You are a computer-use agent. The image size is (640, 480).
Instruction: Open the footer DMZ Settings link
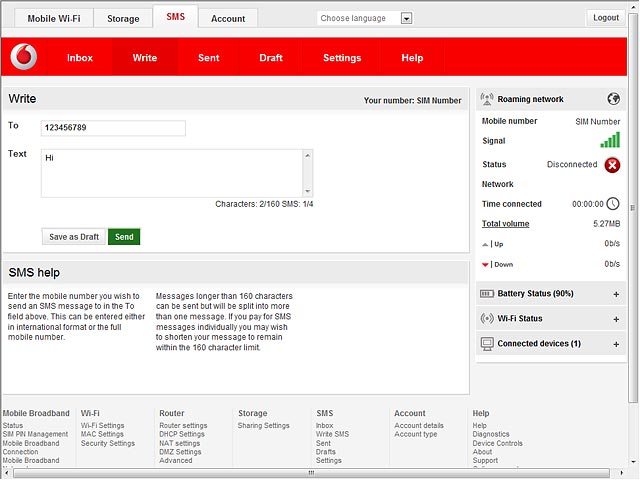click(x=180, y=452)
